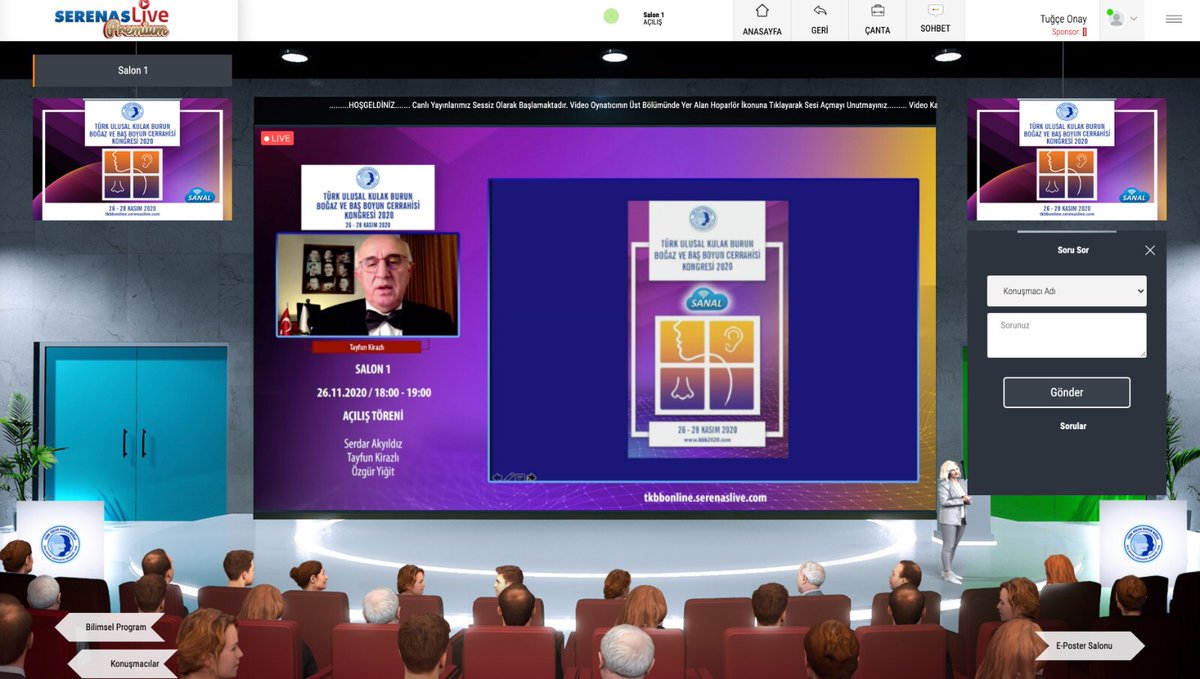Click the speaker video feed of Tayfun Kirazlı

[368, 285]
